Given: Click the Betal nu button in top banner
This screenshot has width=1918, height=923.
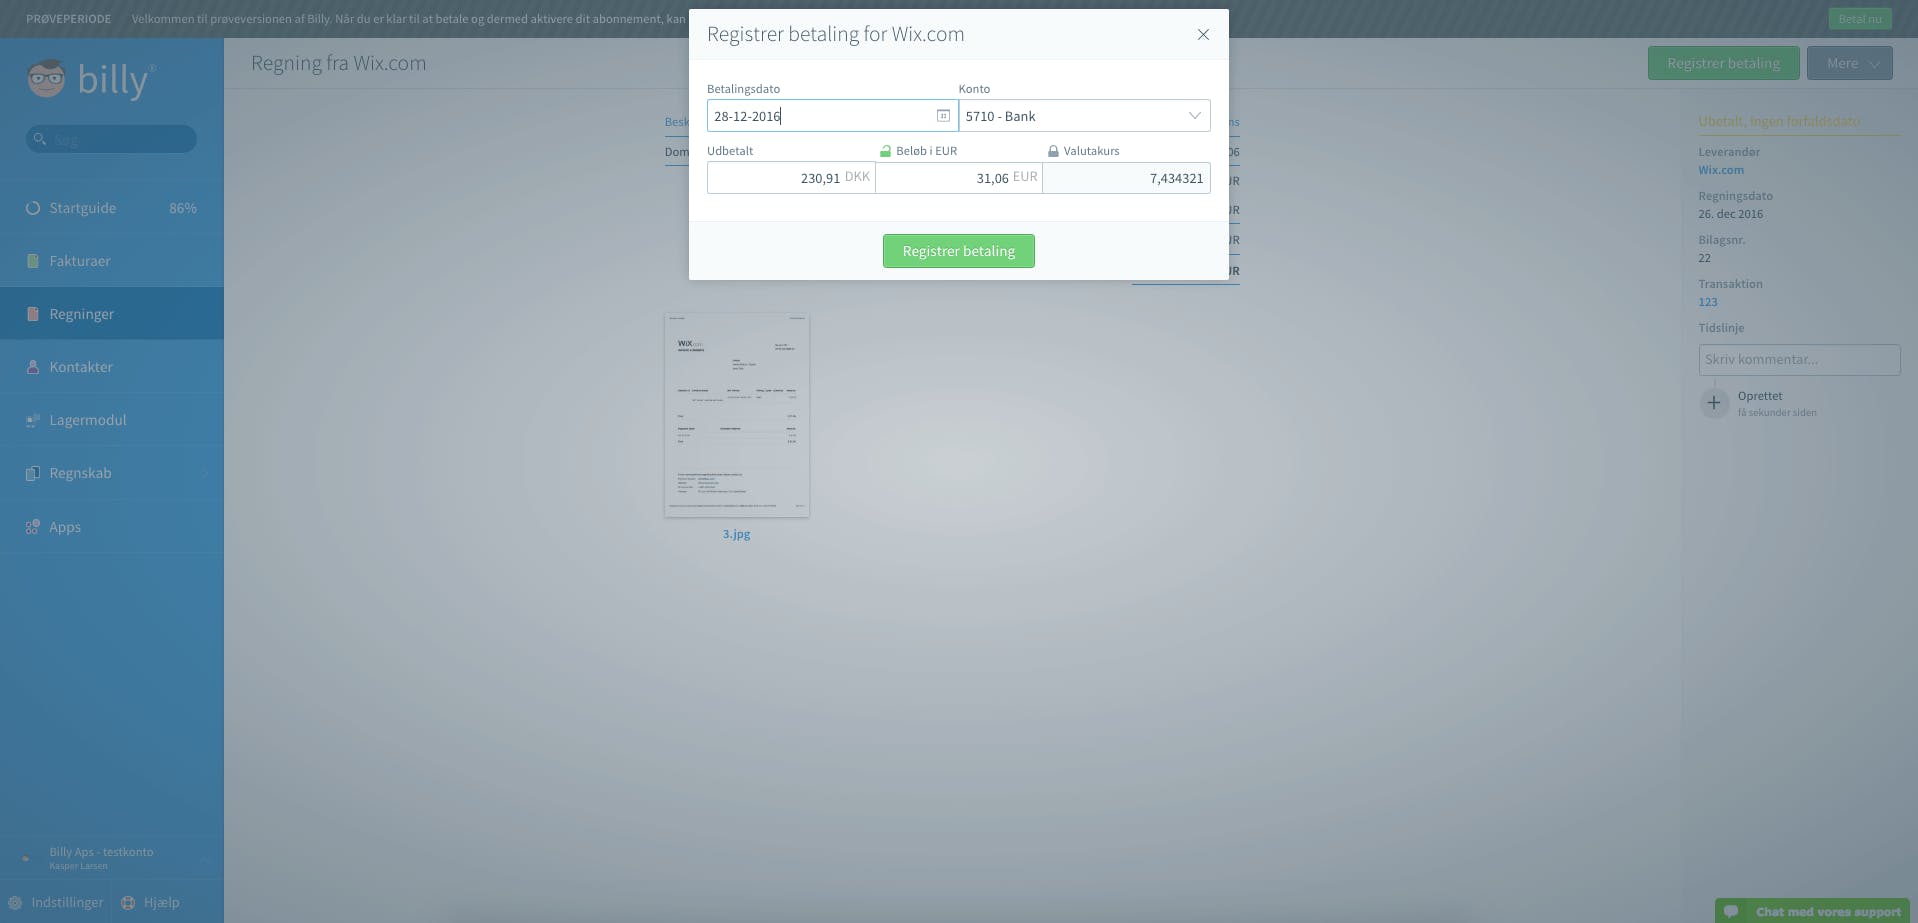Looking at the screenshot, I should tap(1860, 19).
